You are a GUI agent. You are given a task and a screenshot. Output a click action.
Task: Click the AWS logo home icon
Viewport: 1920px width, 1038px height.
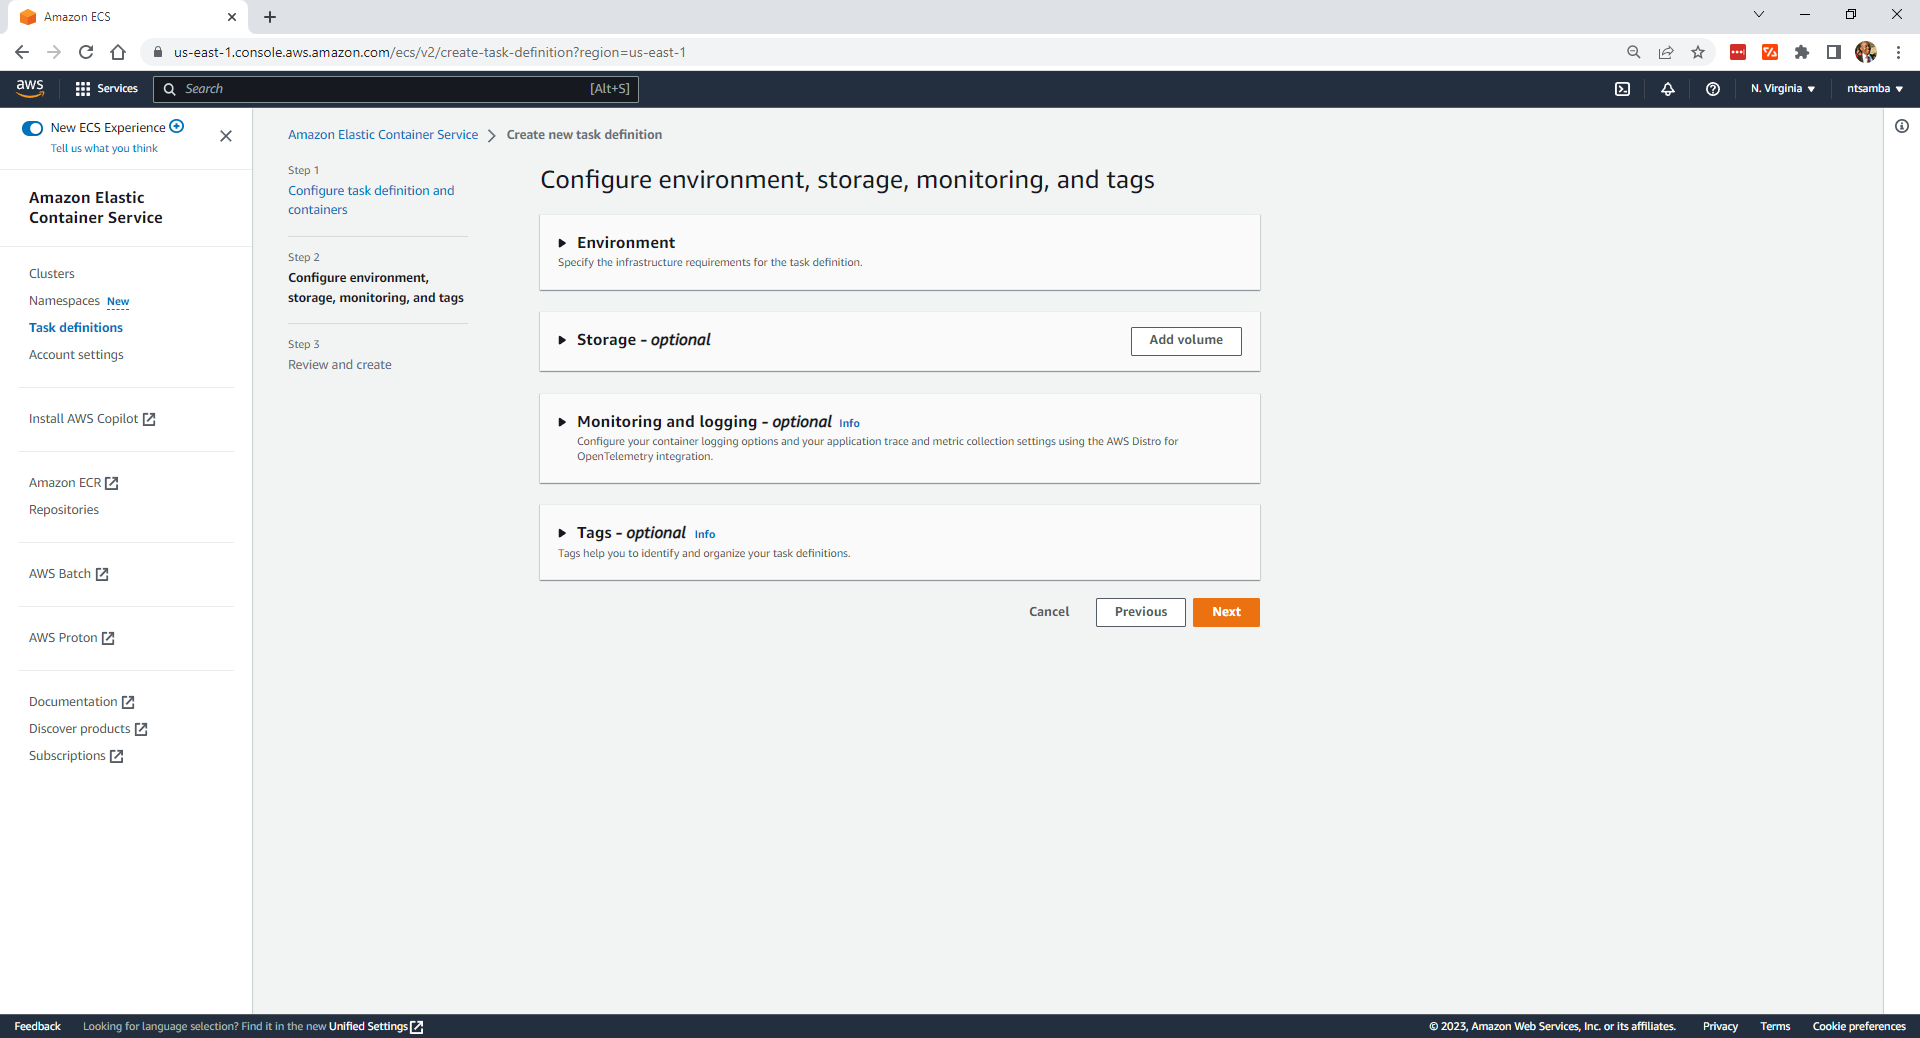pos(30,88)
